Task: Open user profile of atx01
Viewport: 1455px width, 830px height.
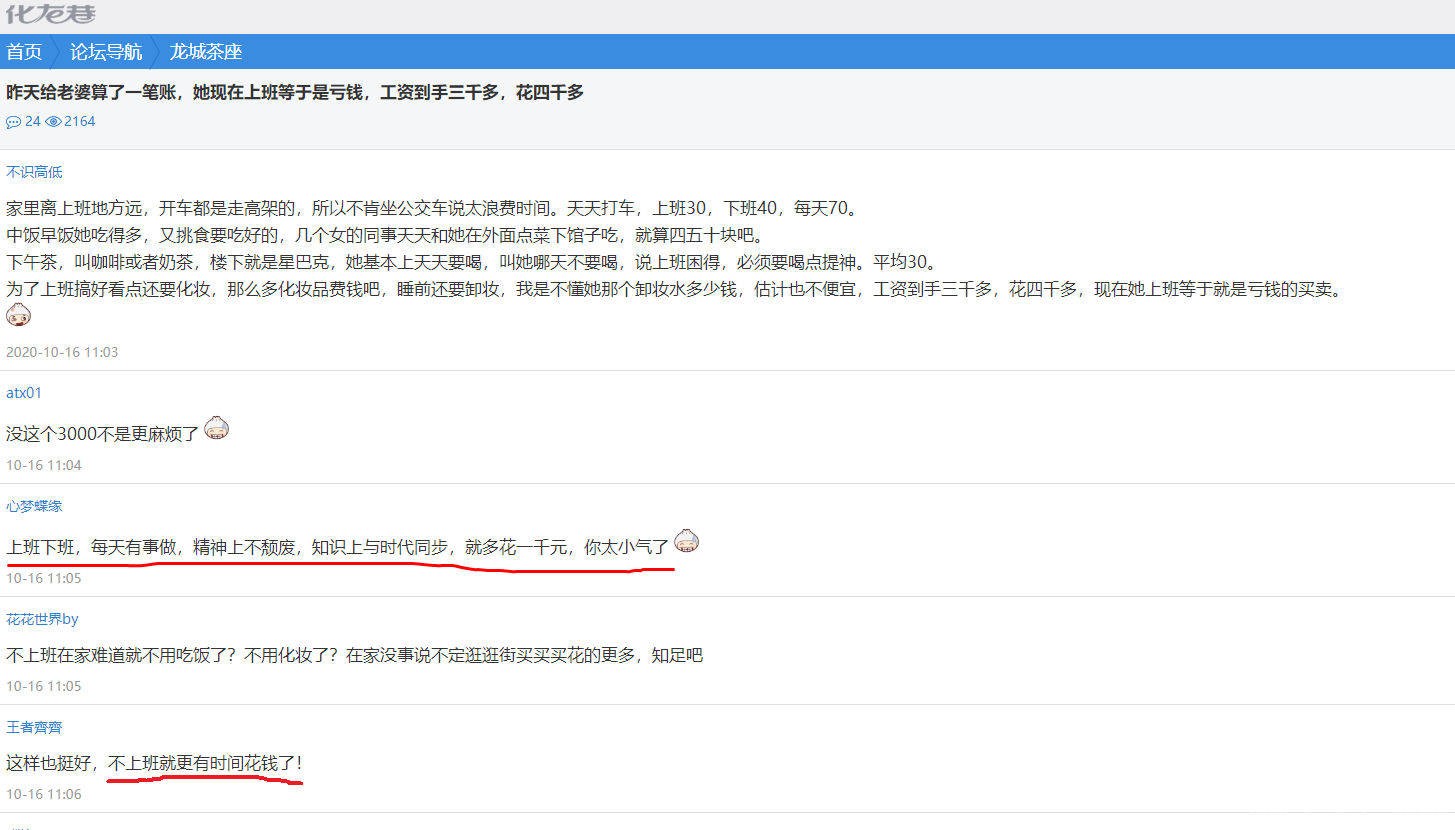Action: [22, 392]
